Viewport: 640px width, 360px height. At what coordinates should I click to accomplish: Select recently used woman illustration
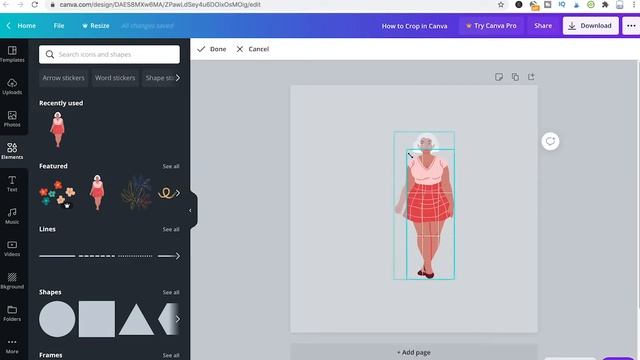[x=58, y=129]
